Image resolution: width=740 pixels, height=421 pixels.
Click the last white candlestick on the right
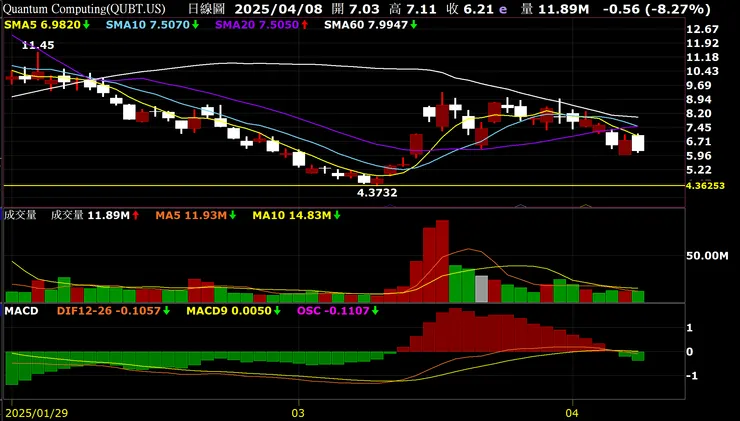pos(638,143)
